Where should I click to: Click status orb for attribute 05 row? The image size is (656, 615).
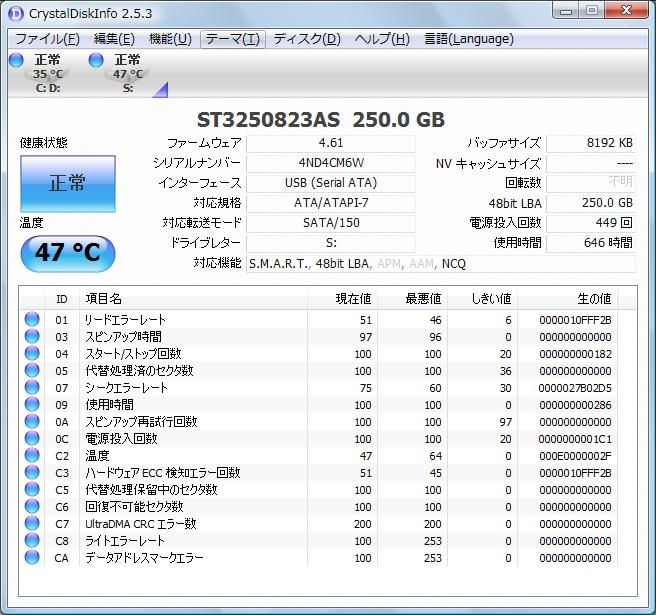32,371
